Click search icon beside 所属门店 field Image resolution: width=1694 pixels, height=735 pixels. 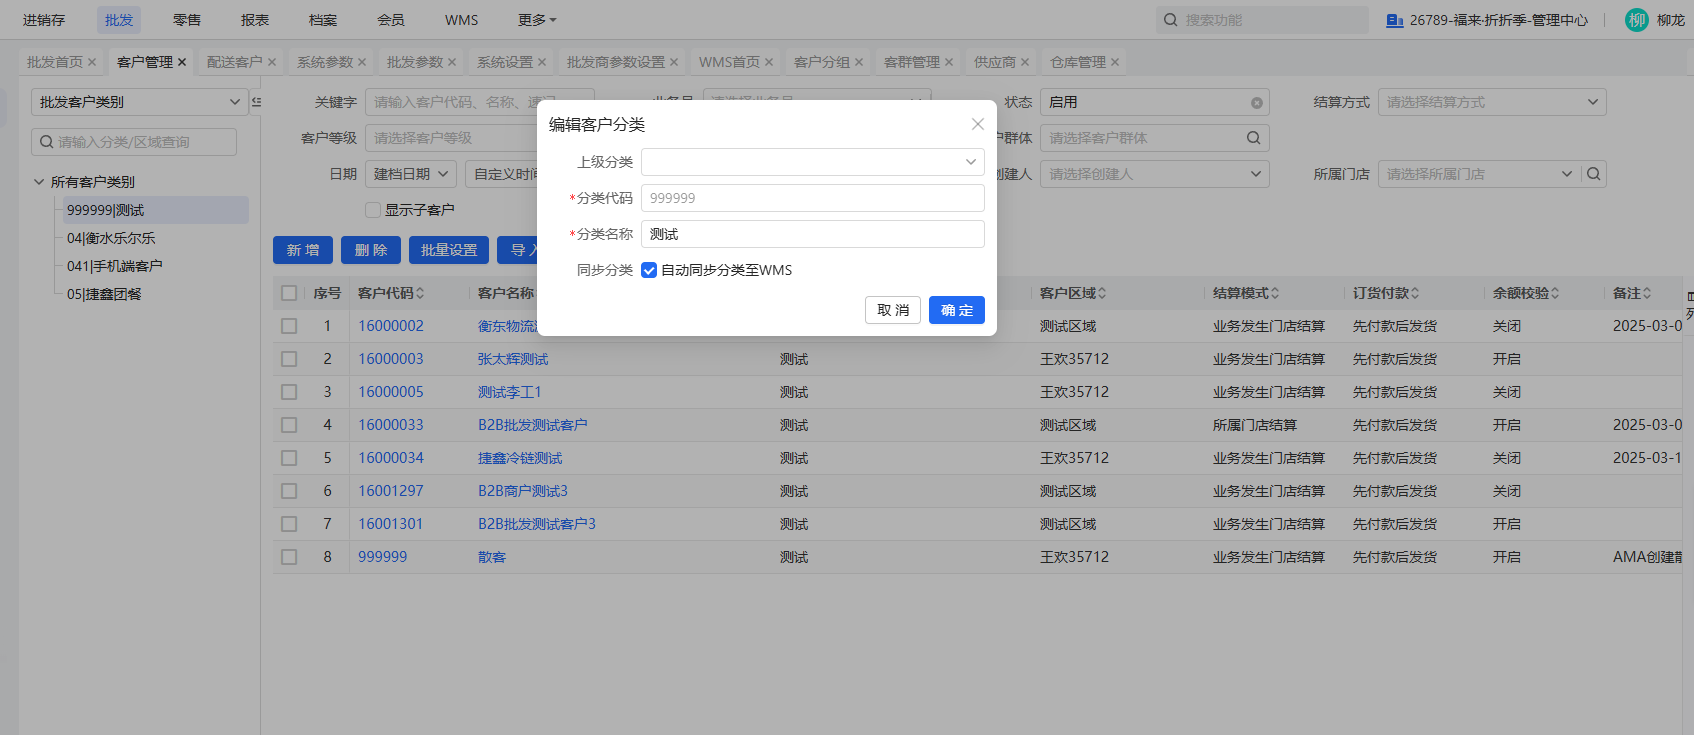click(1594, 174)
